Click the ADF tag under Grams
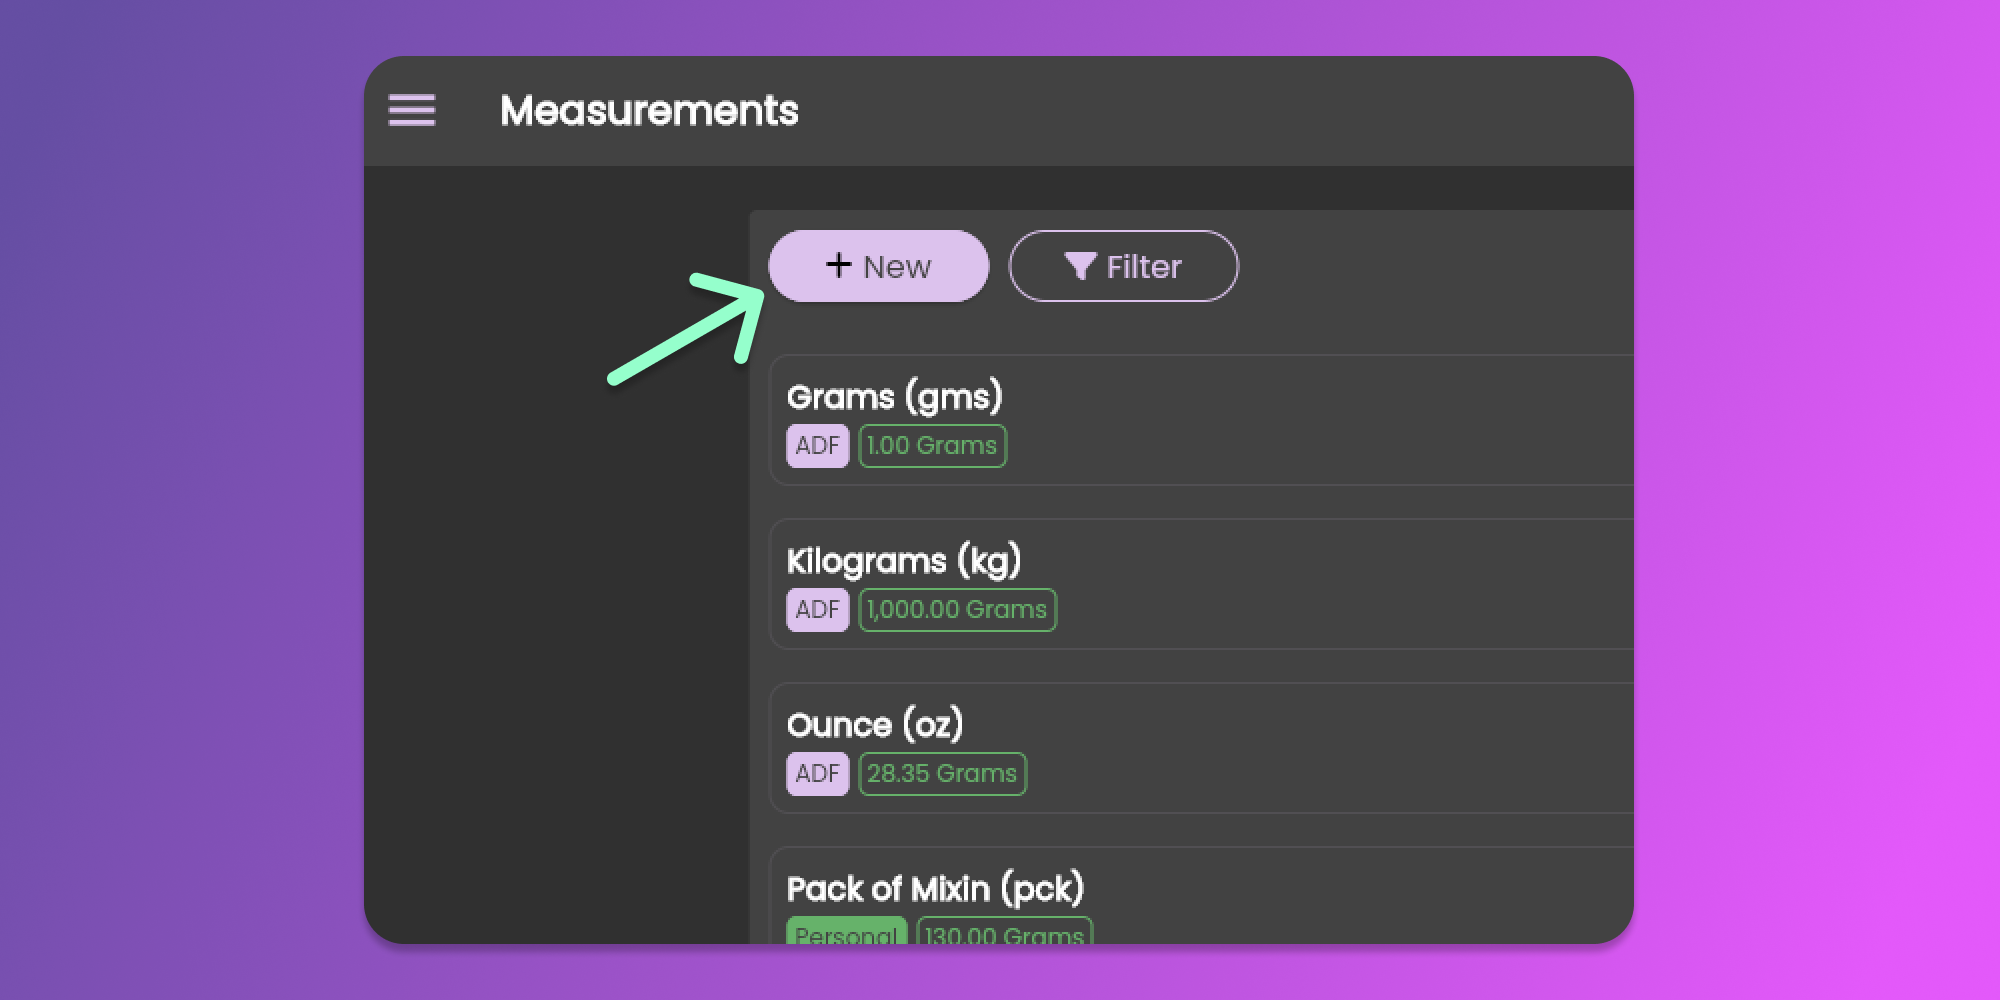Screen dimensions: 2000x1000 817,446
